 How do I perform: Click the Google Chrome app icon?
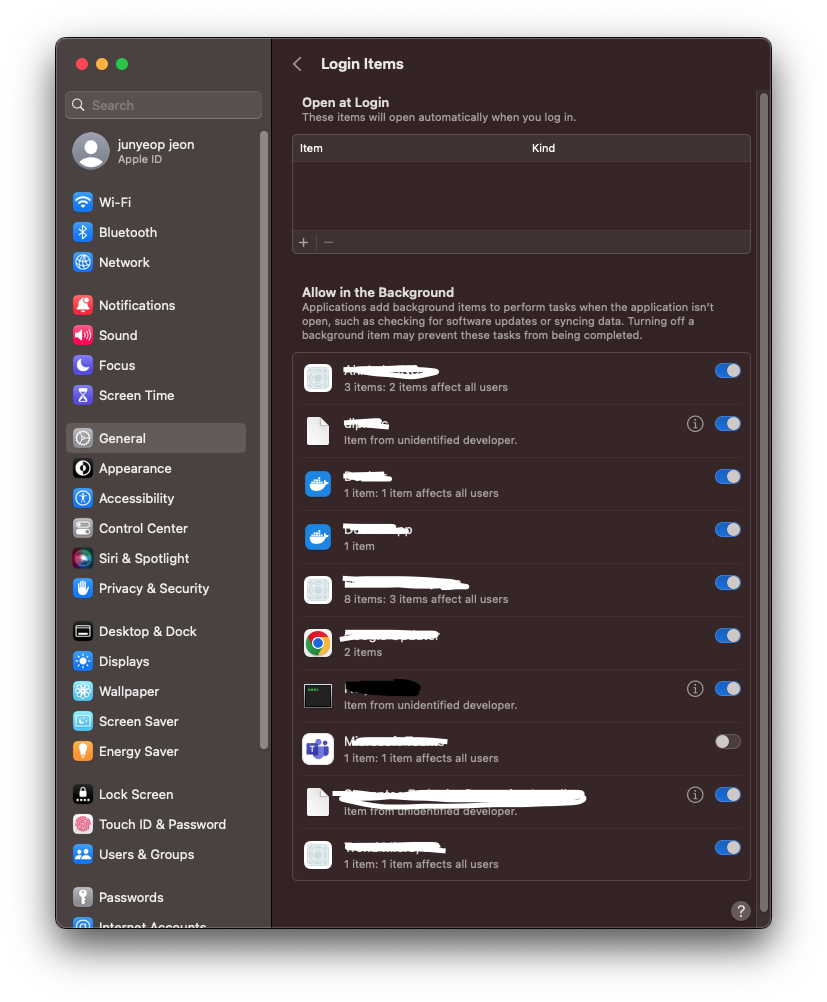[318, 644]
